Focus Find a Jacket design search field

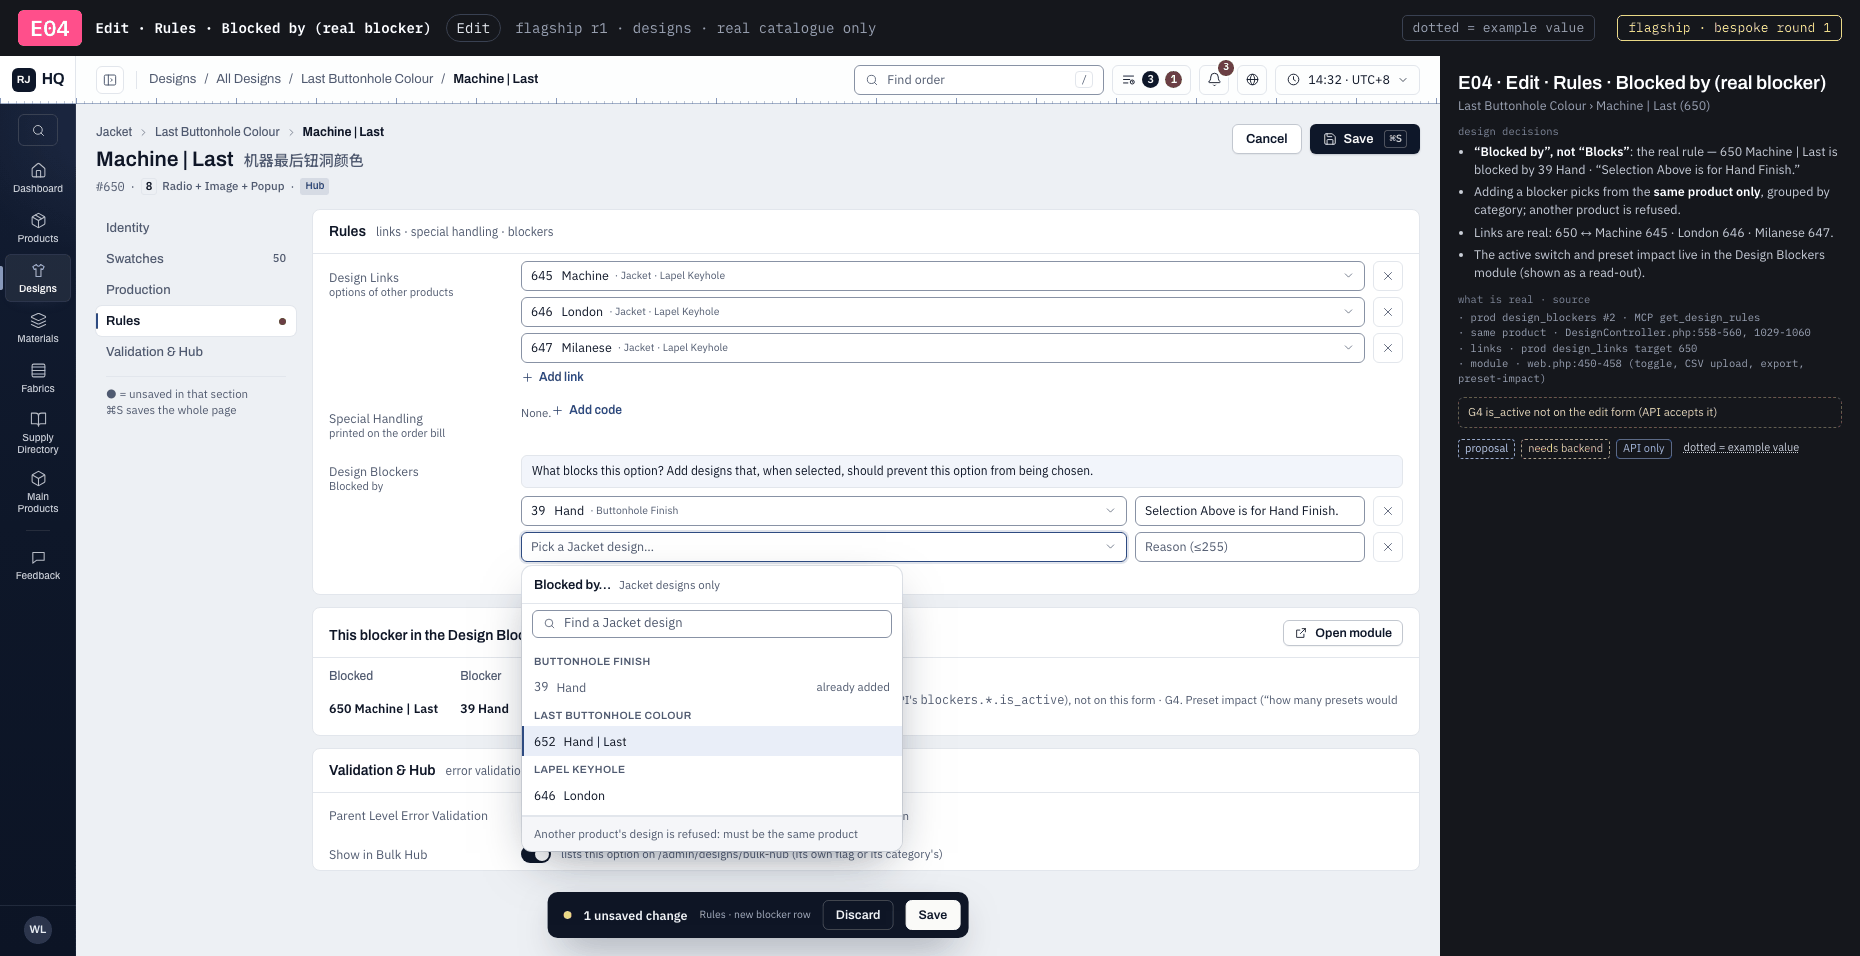(712, 624)
